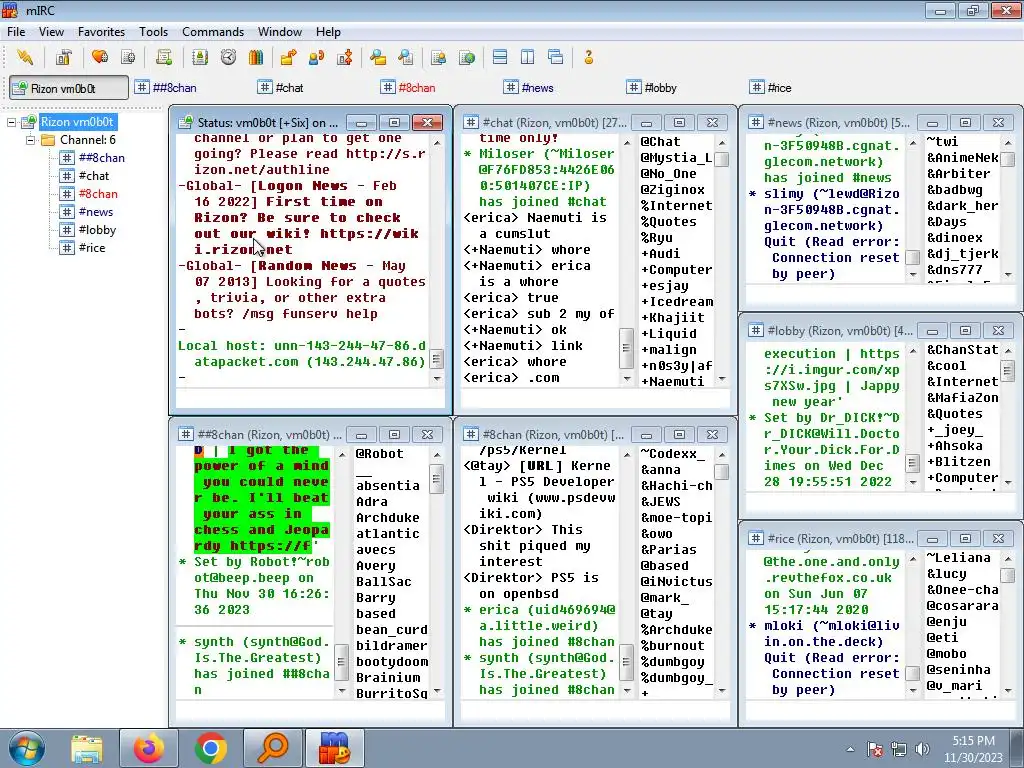Switch to ##8chan in the switchbar
1024x768 pixels.
point(166,88)
